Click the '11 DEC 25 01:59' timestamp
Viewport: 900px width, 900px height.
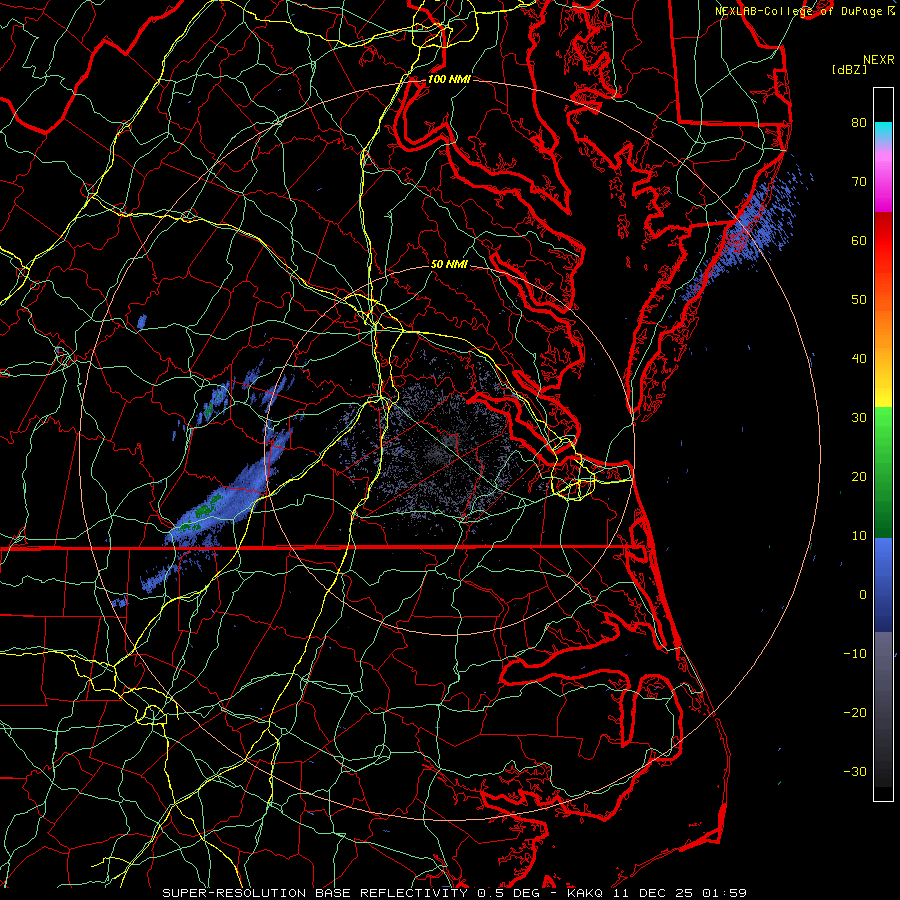[682, 893]
